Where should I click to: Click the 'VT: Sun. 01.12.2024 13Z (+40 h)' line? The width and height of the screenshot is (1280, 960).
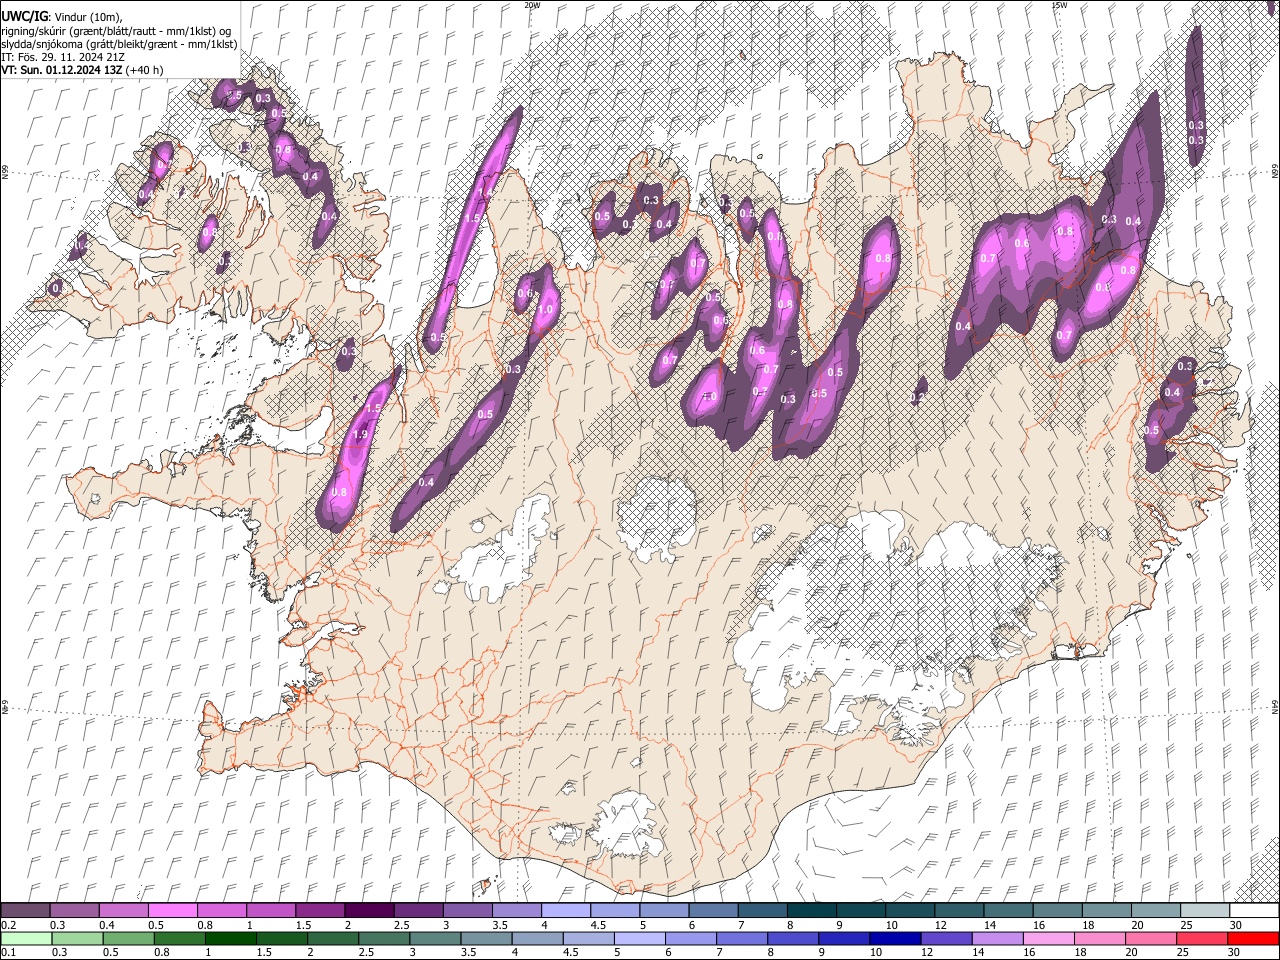tap(82, 70)
